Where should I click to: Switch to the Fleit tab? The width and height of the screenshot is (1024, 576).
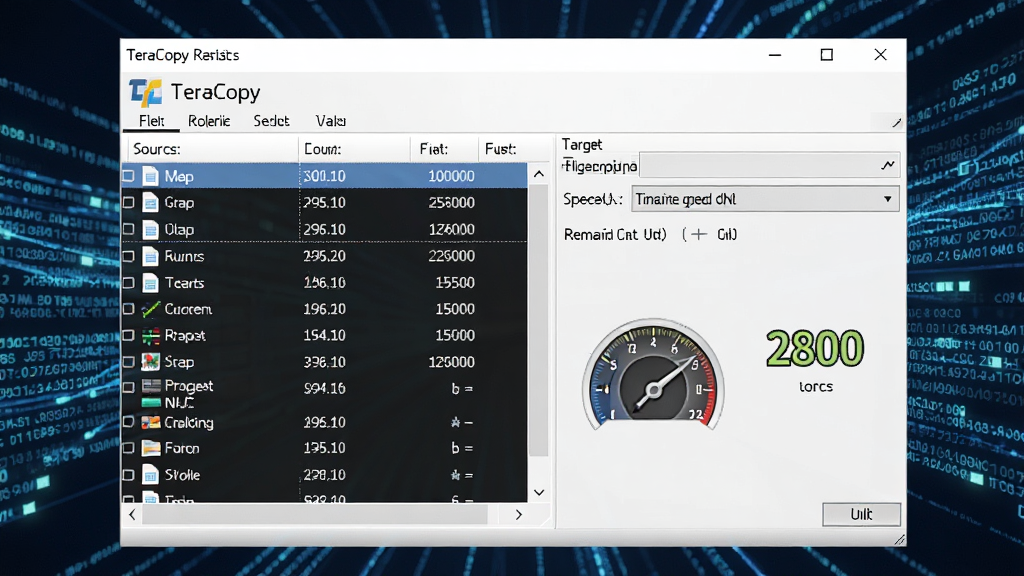click(x=152, y=121)
